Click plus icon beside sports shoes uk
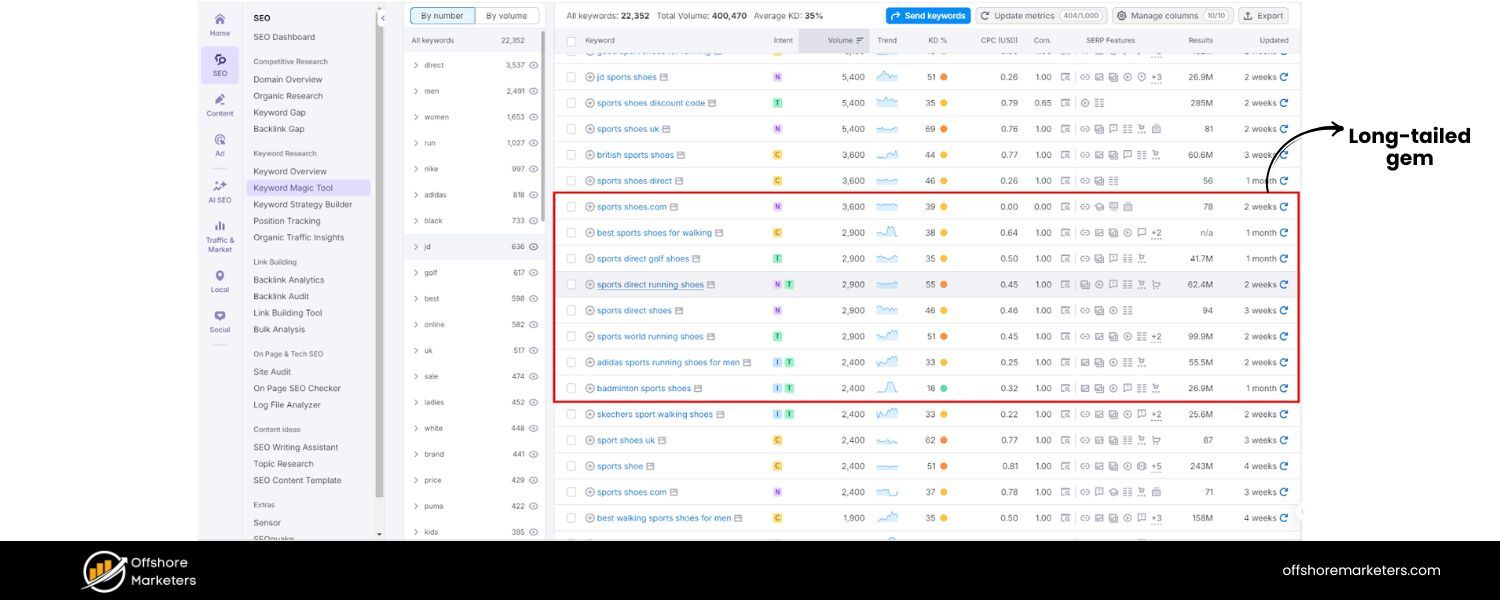1500x600 pixels. click(x=590, y=129)
